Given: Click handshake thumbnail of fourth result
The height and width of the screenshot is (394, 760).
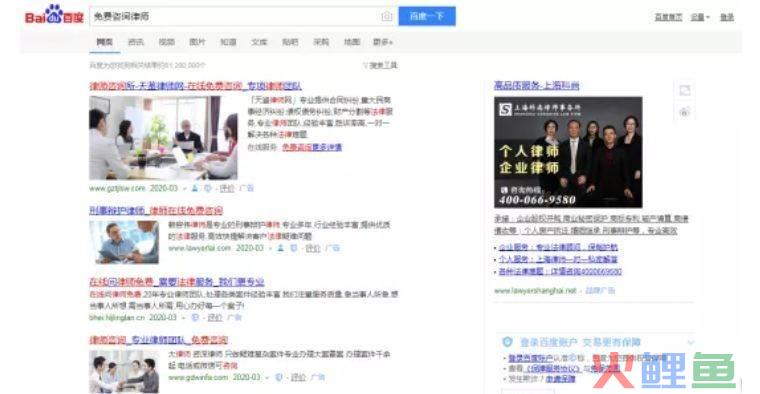Looking at the screenshot, I should coord(124,372).
